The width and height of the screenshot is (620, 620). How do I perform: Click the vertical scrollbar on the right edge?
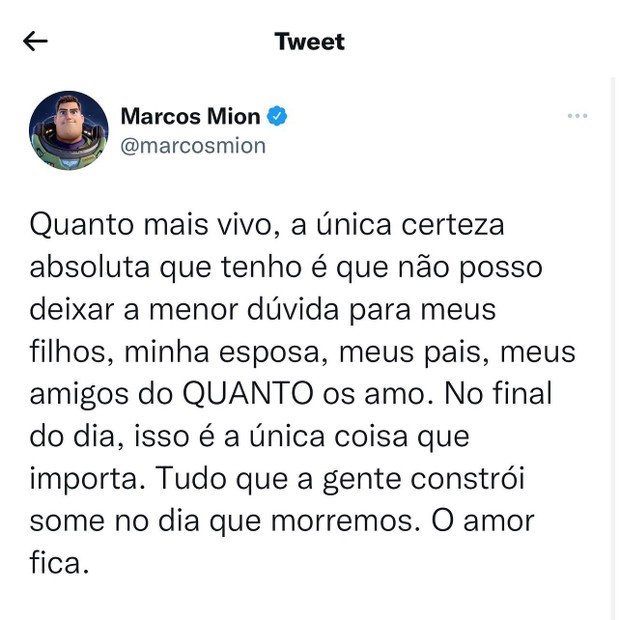tap(613, 348)
